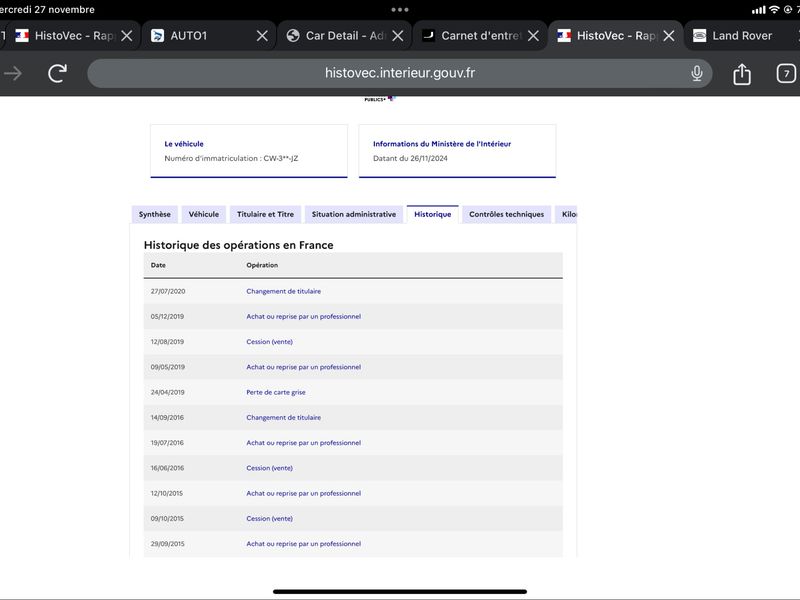Click Achat ou reprise dated 09/05/2019

click(304, 367)
